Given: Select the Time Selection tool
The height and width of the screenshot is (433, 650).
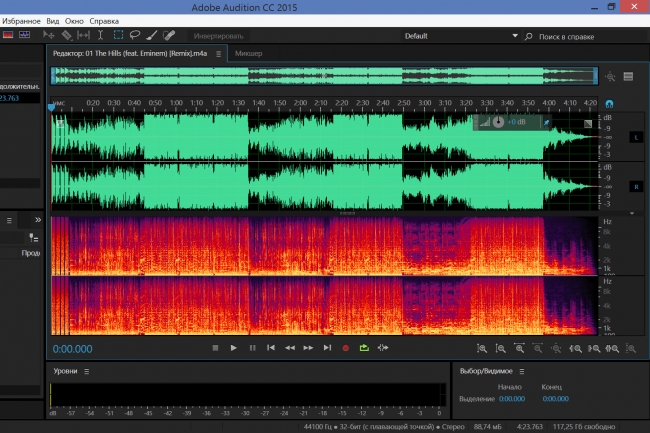Looking at the screenshot, I should click(x=100, y=36).
